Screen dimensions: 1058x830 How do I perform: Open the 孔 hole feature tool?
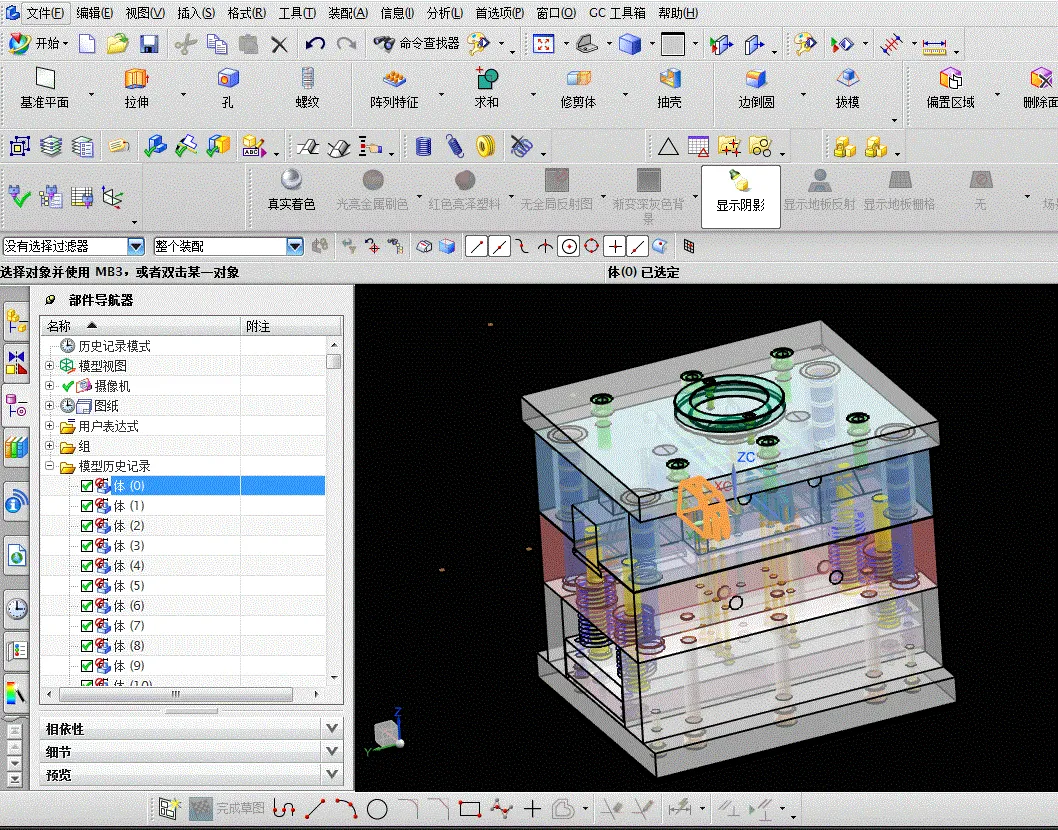click(228, 88)
